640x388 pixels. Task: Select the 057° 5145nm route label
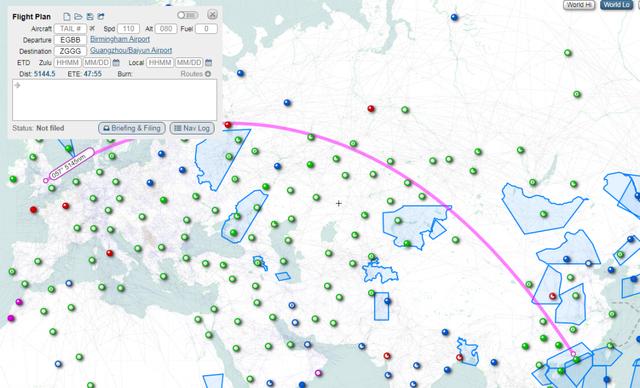point(71,164)
